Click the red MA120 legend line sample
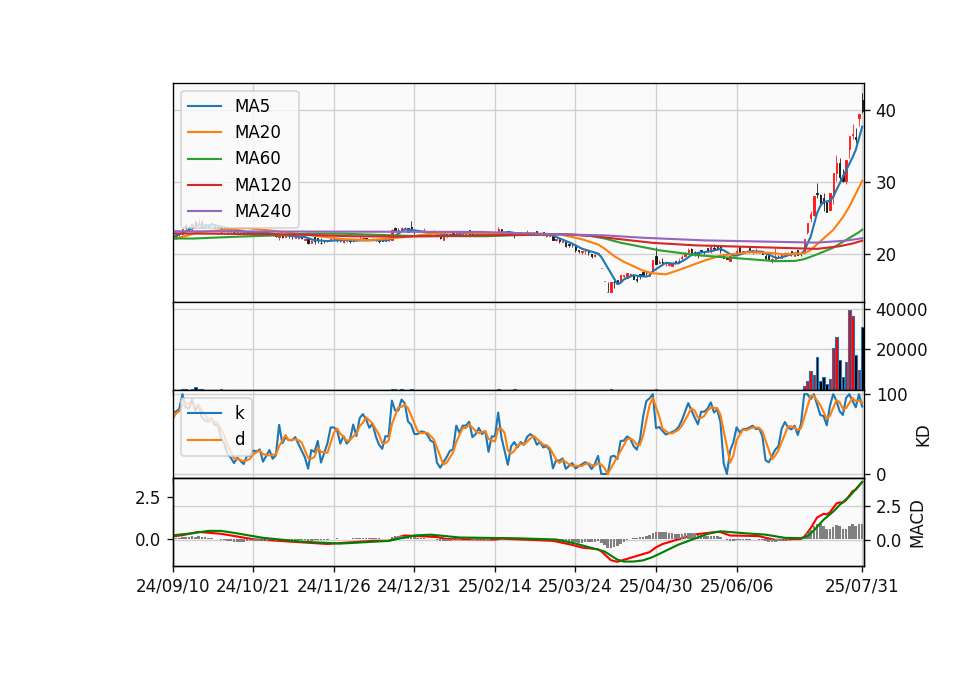Viewport: 960px width, 690px height. [204, 185]
